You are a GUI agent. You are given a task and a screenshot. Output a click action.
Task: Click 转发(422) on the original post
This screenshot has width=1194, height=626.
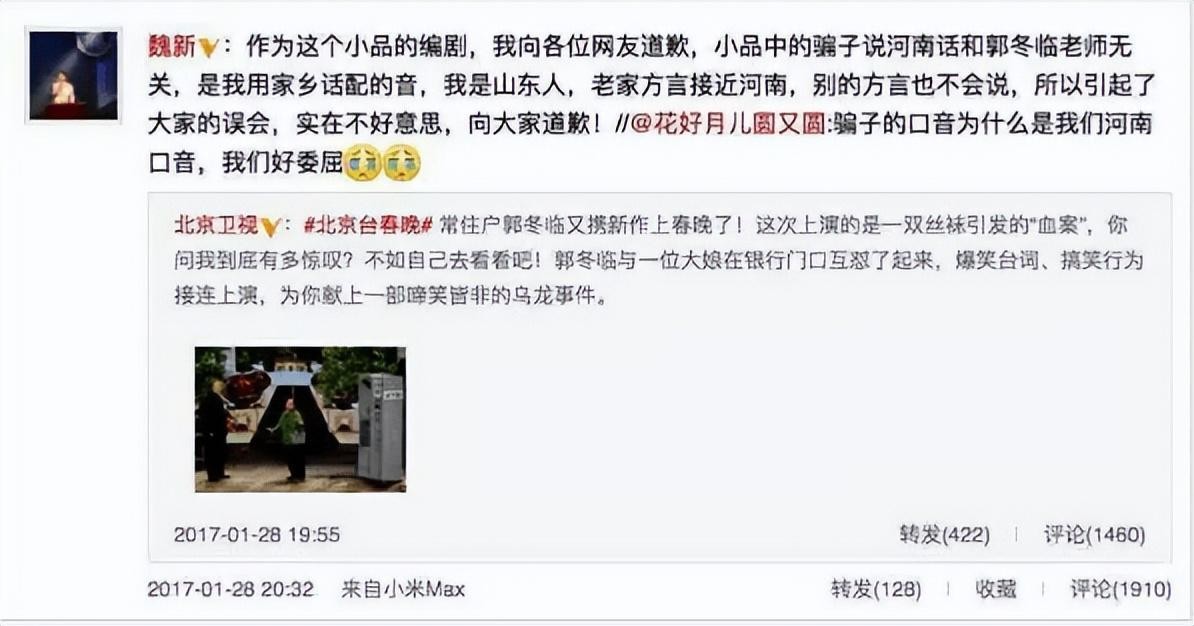click(x=944, y=535)
